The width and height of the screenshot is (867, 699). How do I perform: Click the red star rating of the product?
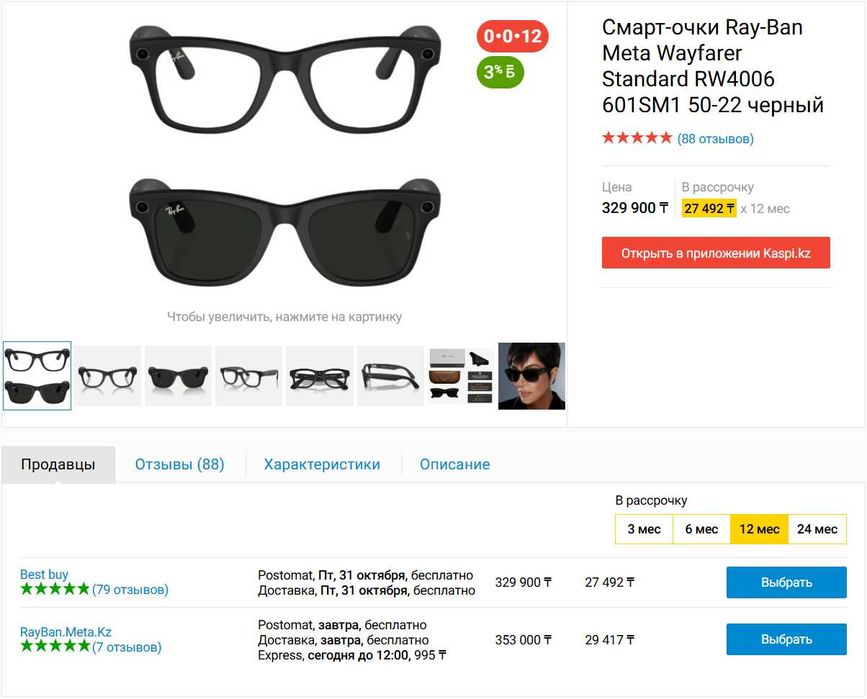click(x=637, y=138)
